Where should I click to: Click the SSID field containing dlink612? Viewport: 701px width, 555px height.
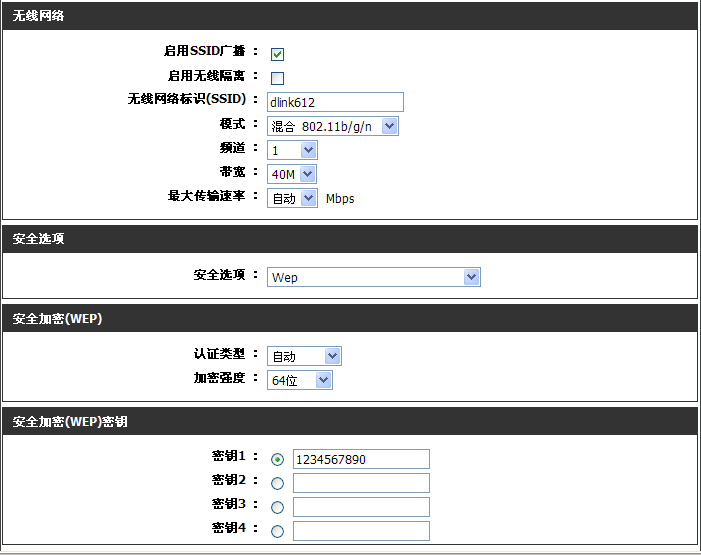click(x=335, y=102)
